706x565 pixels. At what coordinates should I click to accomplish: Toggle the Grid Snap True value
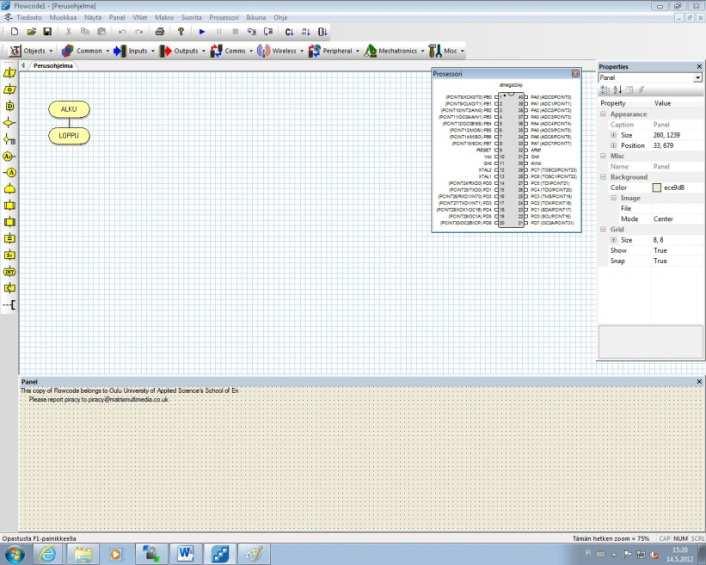pyautogui.click(x=660, y=261)
